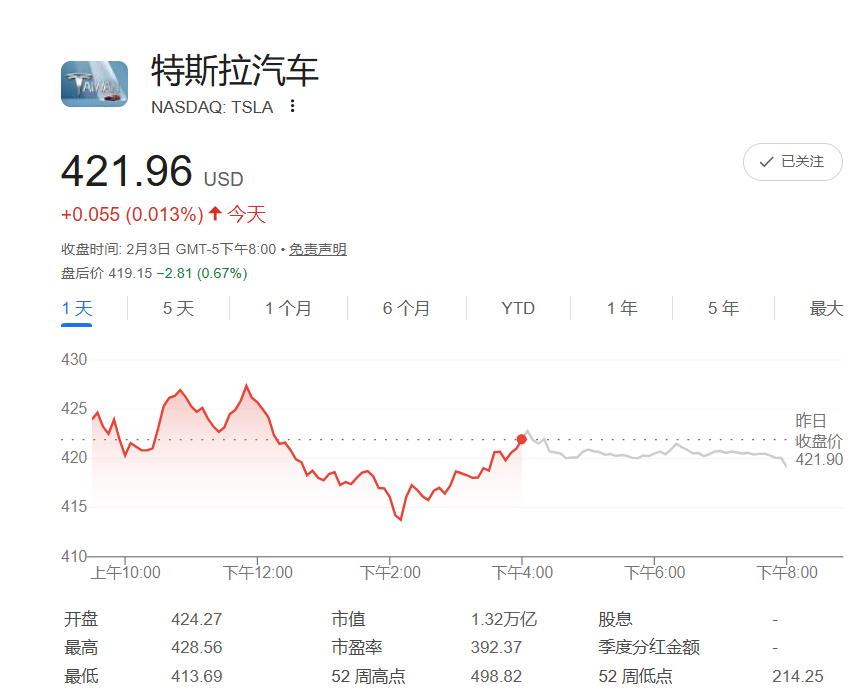Click the Tesla logo thumbnail
The width and height of the screenshot is (855, 700).
click(x=94, y=84)
